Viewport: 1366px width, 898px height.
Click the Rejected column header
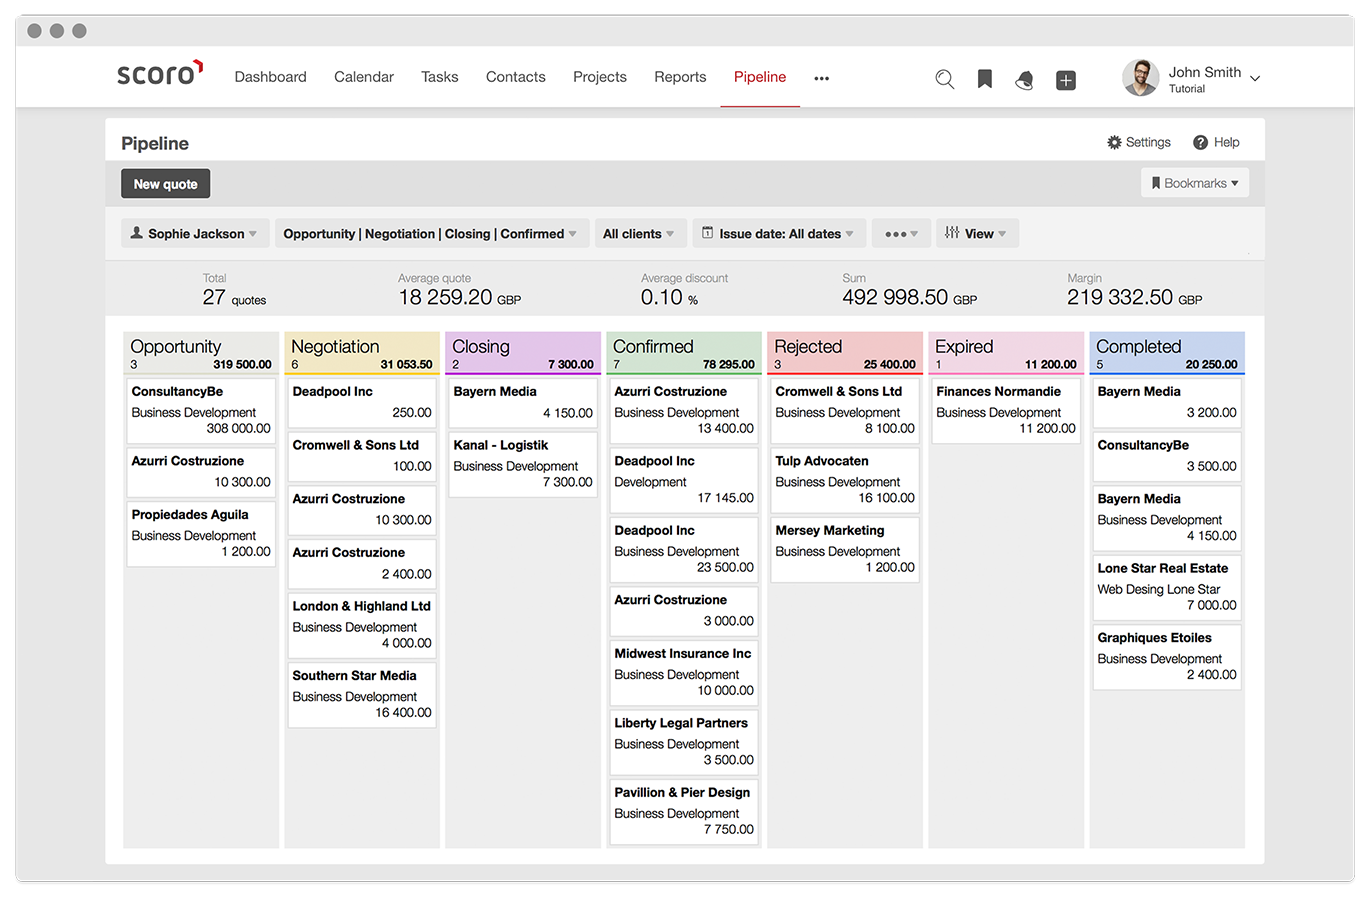845,353
